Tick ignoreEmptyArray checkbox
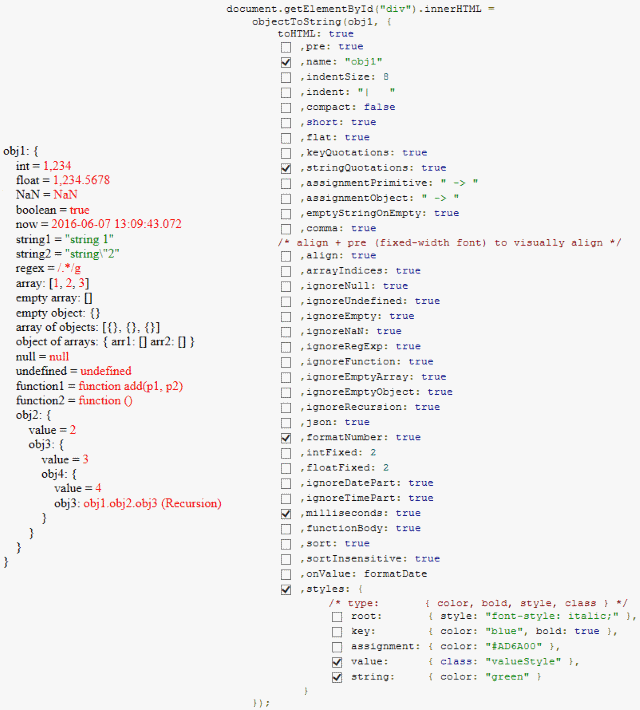640x710 pixels. [286, 378]
